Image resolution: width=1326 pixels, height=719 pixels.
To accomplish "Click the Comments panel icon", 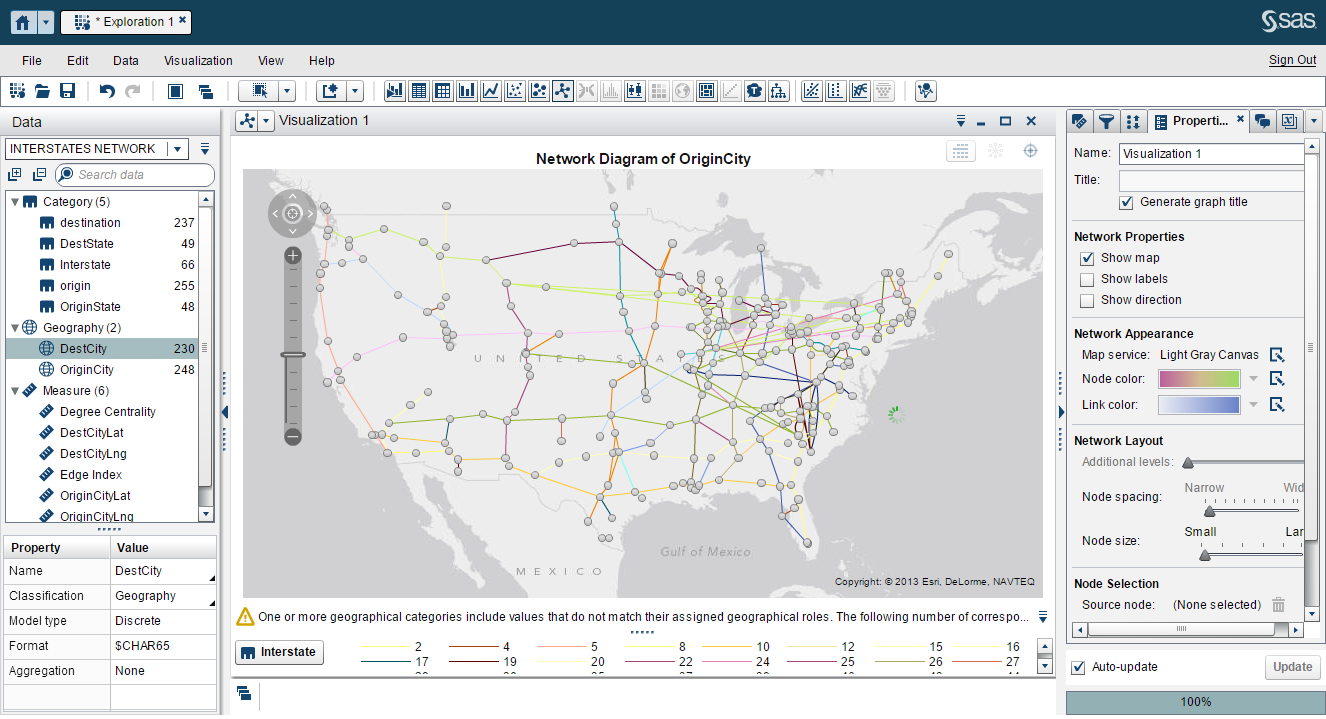I will click(x=1264, y=121).
